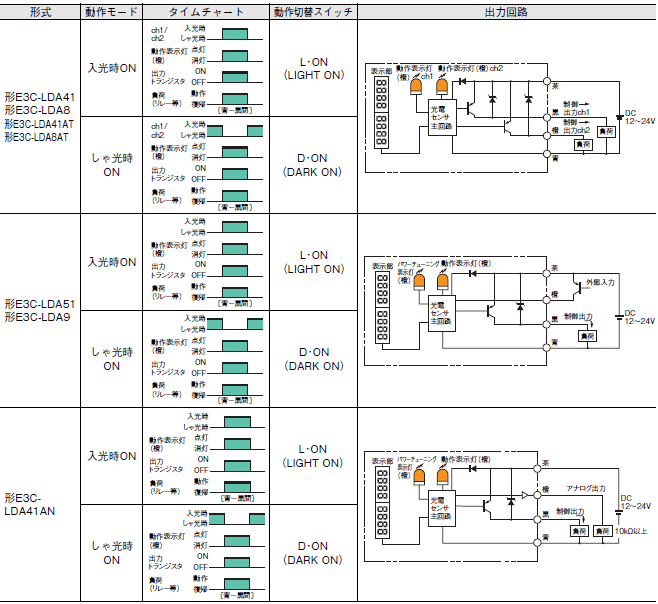Screen dimensions: 658x604
Task: Click L·ON (LIGHT ON) in the E3C-LDA41 section
Action: click(x=314, y=68)
